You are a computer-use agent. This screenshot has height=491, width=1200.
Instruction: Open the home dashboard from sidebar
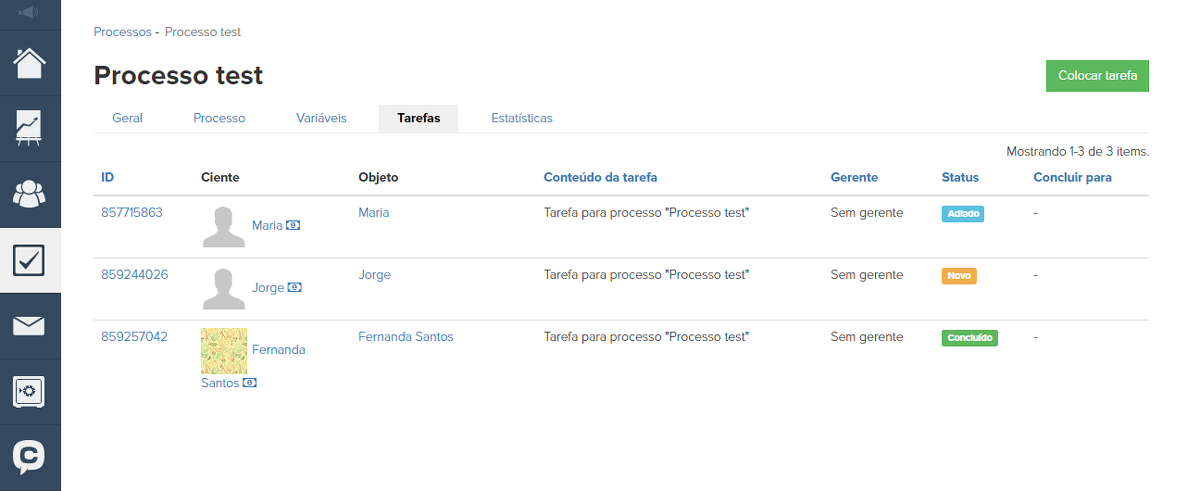tap(29, 63)
